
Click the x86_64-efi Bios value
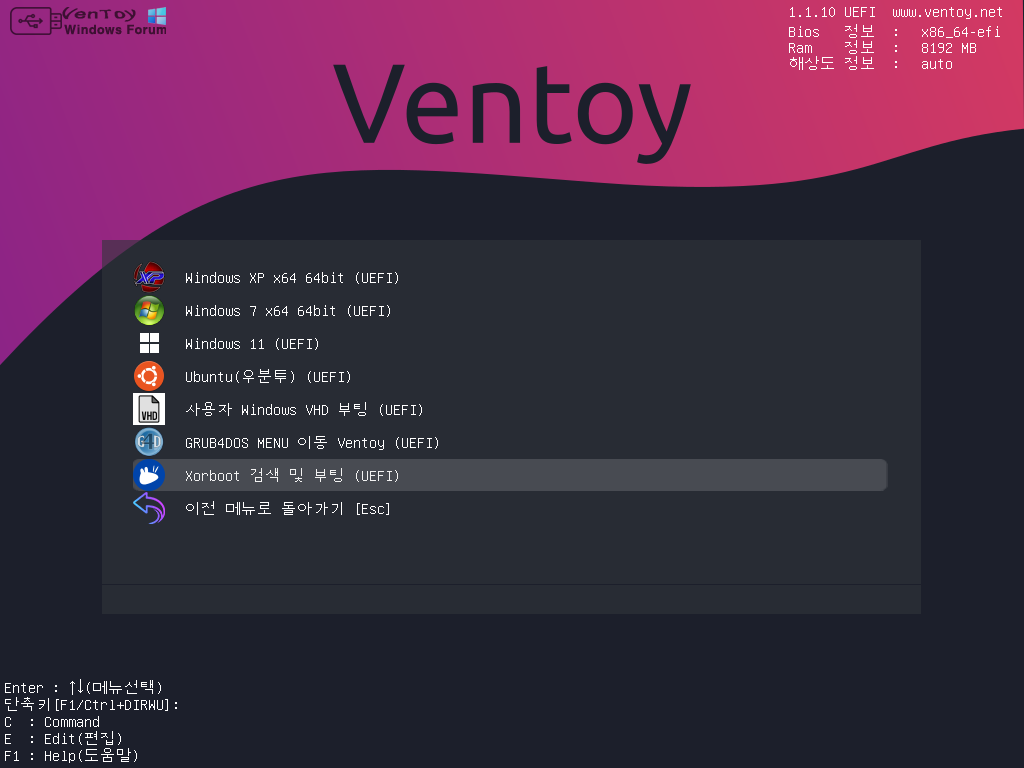(x=960, y=32)
